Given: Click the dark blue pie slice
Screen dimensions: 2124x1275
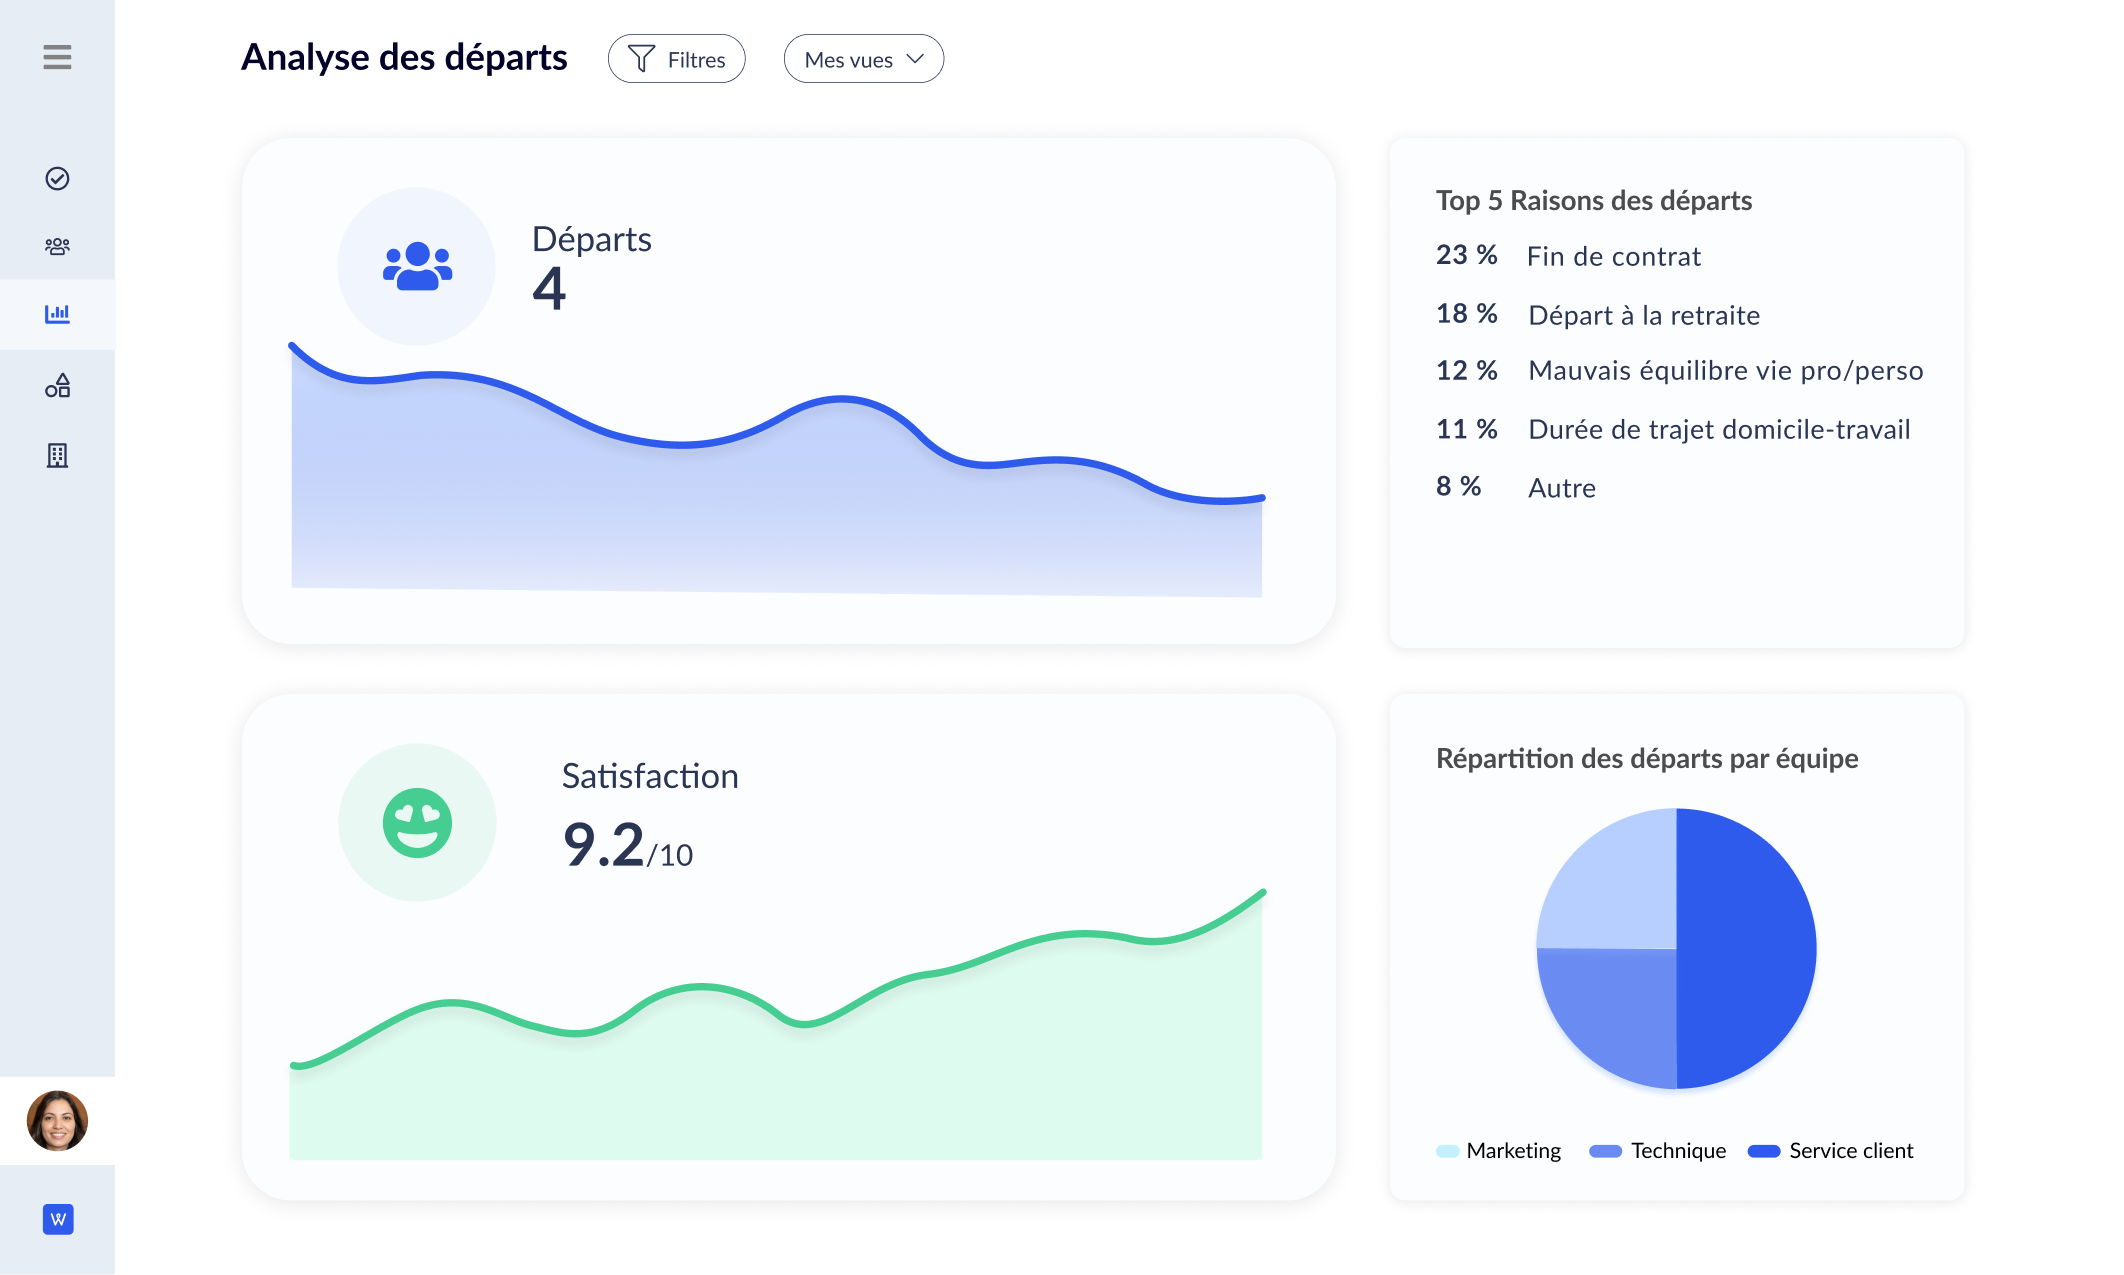Looking at the screenshot, I should coord(1746,948).
